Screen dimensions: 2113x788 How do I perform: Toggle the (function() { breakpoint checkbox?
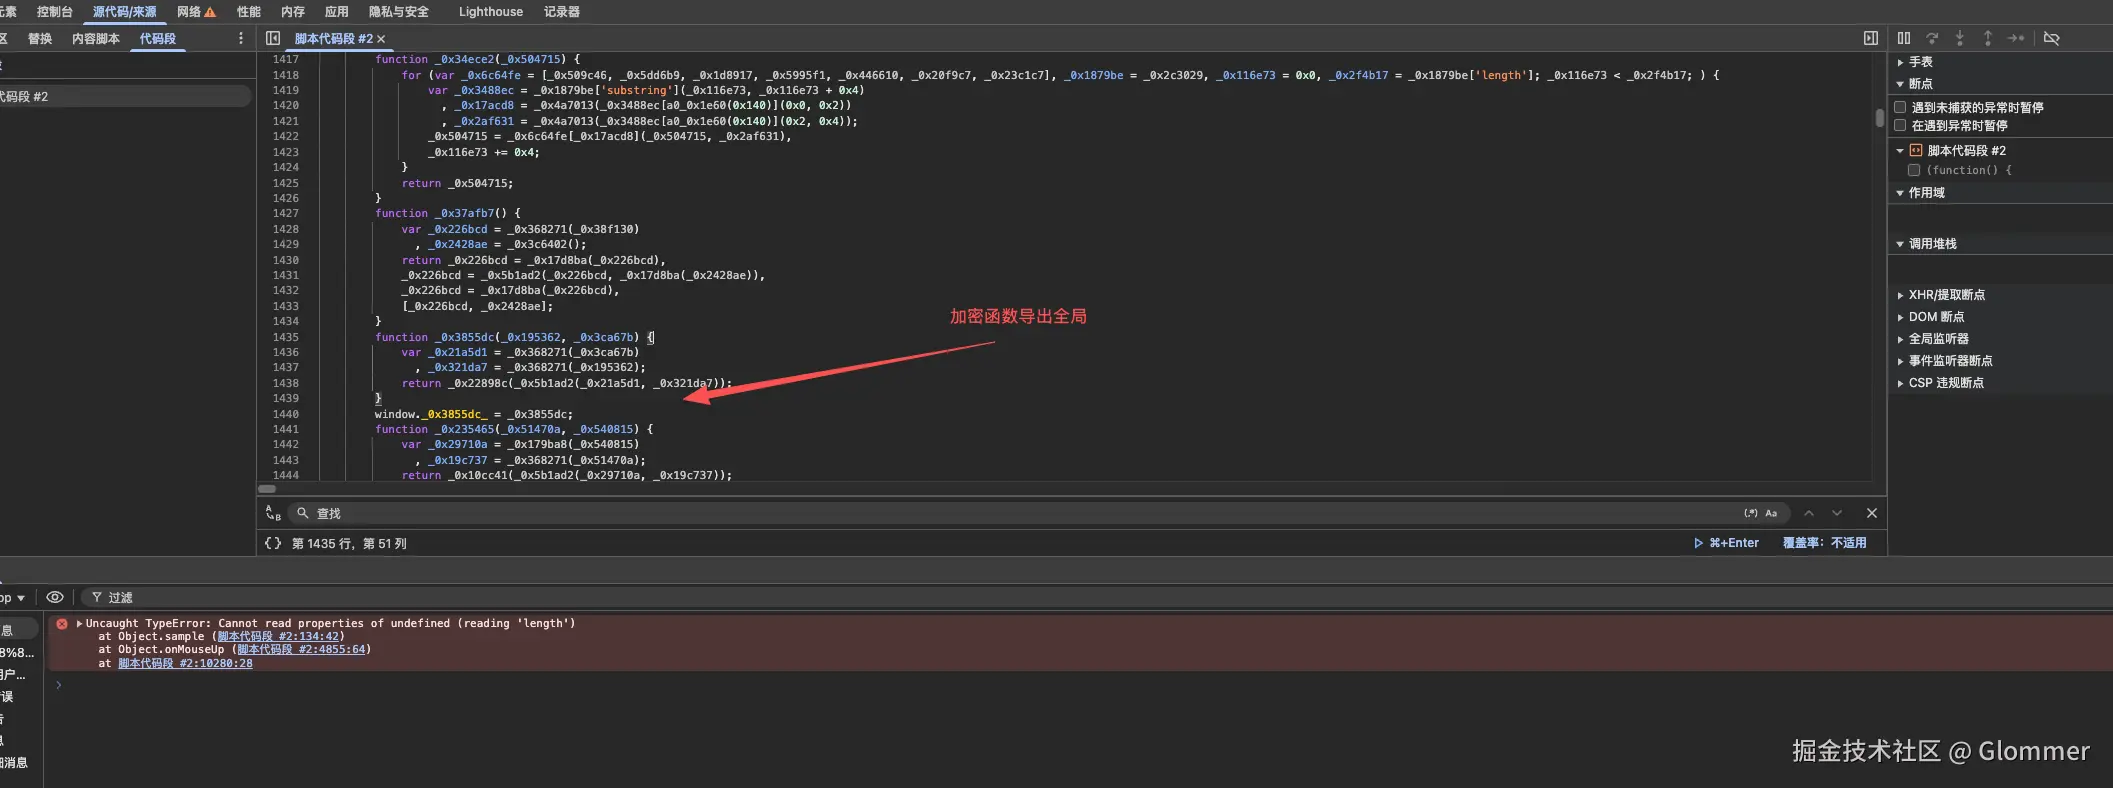(1914, 170)
